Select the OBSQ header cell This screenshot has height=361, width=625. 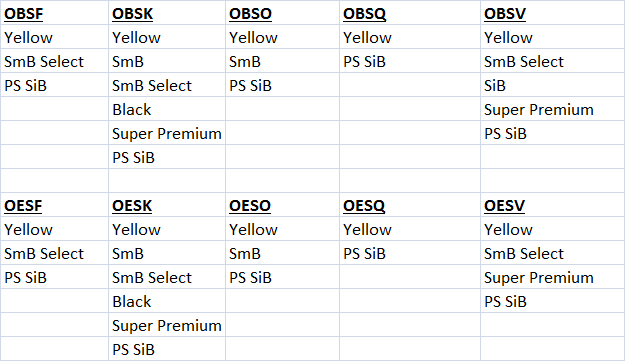coord(410,13)
